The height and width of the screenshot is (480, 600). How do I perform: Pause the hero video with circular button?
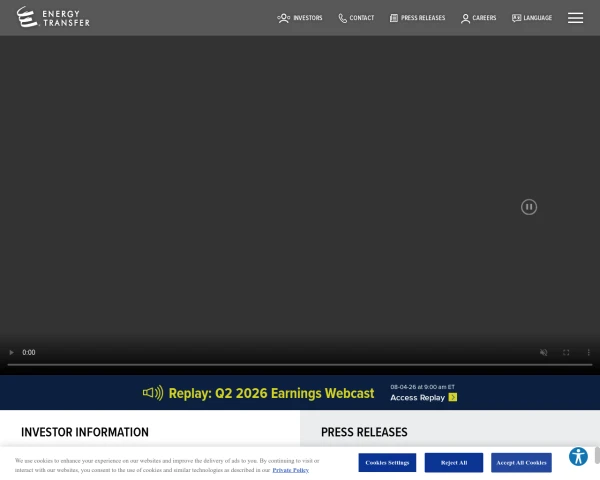528,207
